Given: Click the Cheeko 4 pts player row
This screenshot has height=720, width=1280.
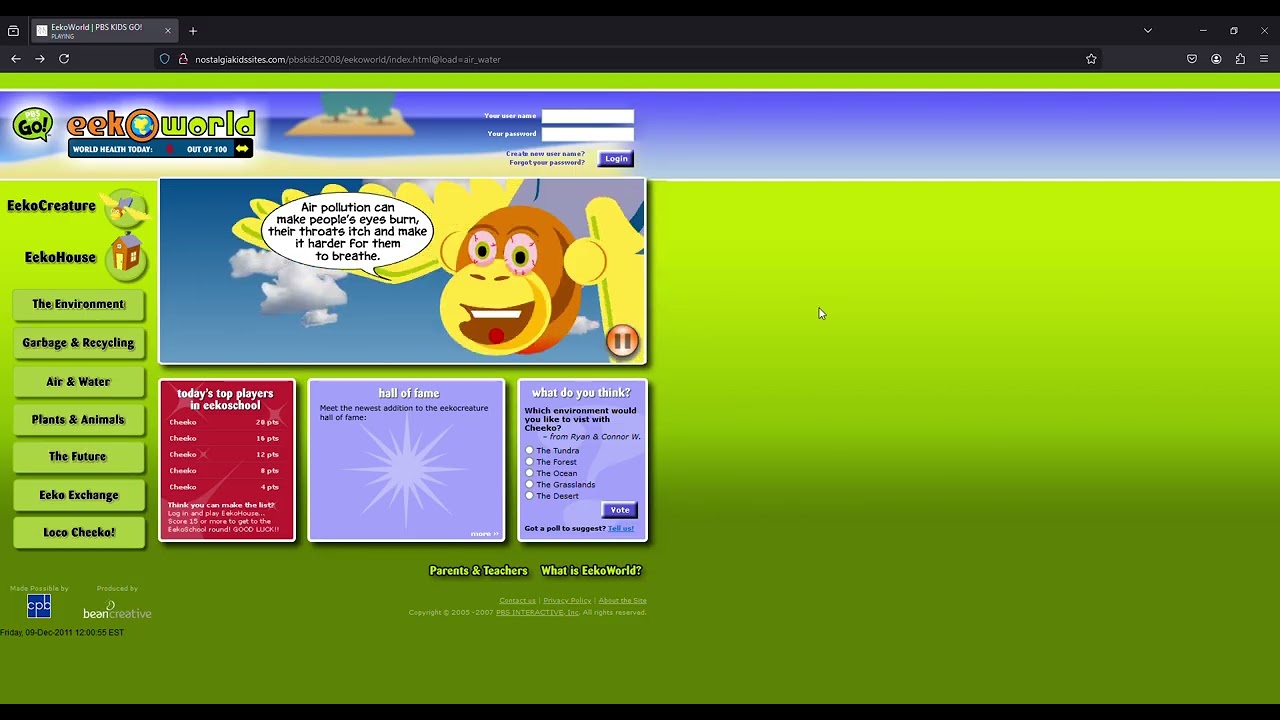Looking at the screenshot, I should (x=225, y=487).
